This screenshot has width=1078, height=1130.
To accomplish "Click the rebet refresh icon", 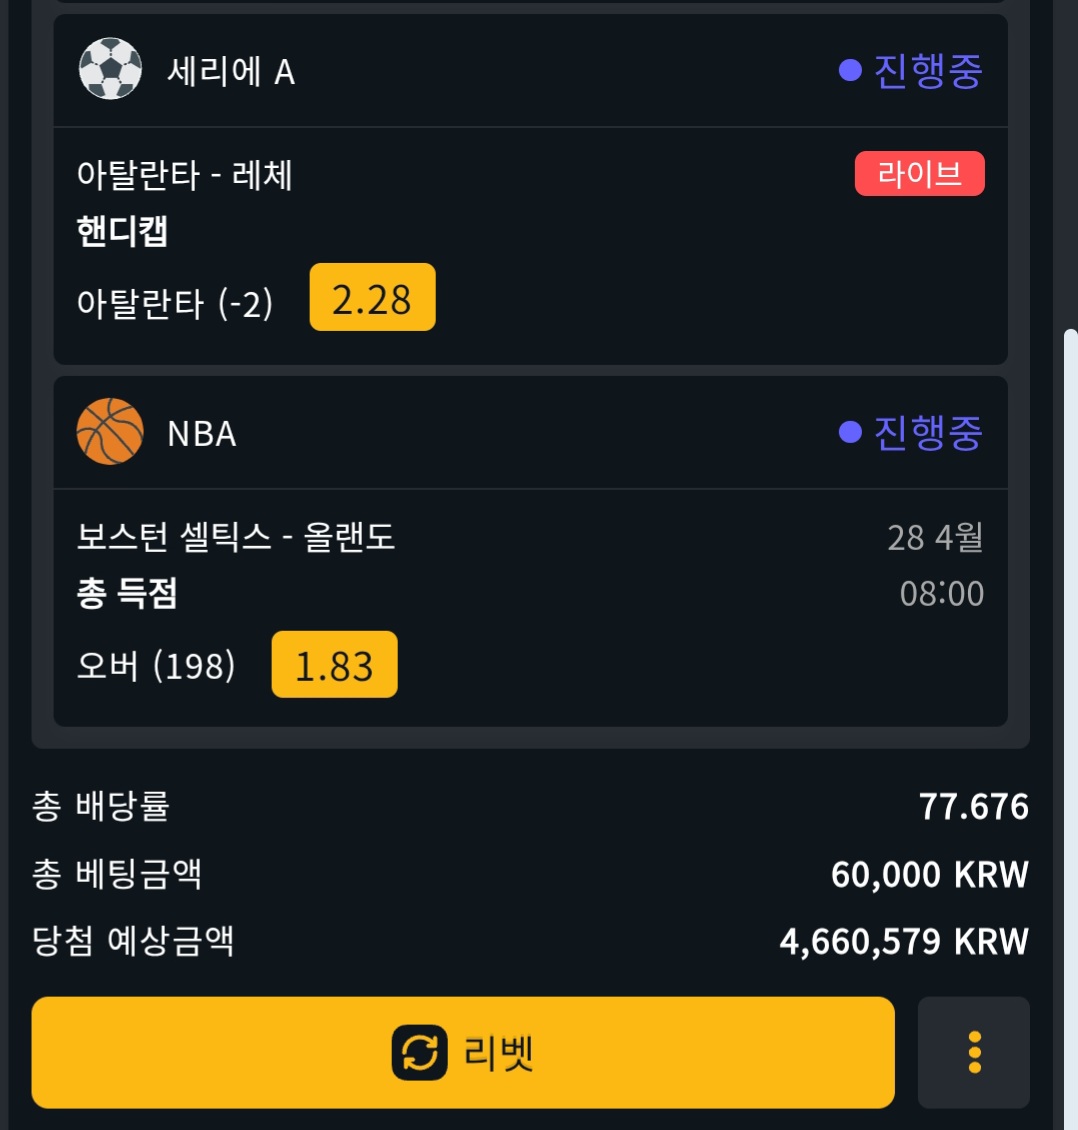I will point(419,1053).
